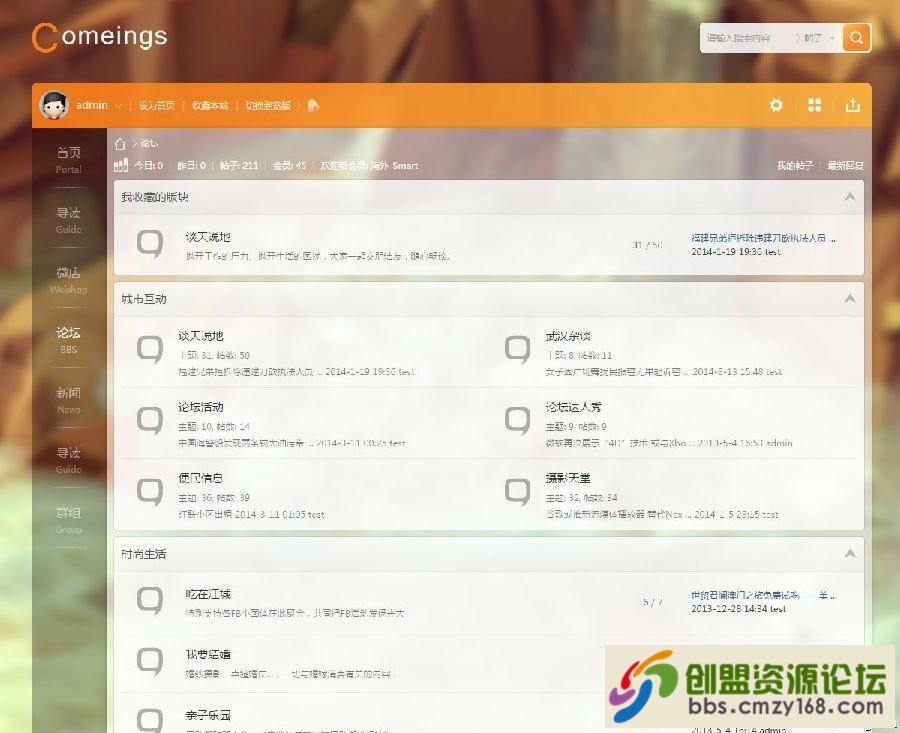Open the four-square grid icon
This screenshot has height=733, width=900.
(x=814, y=105)
